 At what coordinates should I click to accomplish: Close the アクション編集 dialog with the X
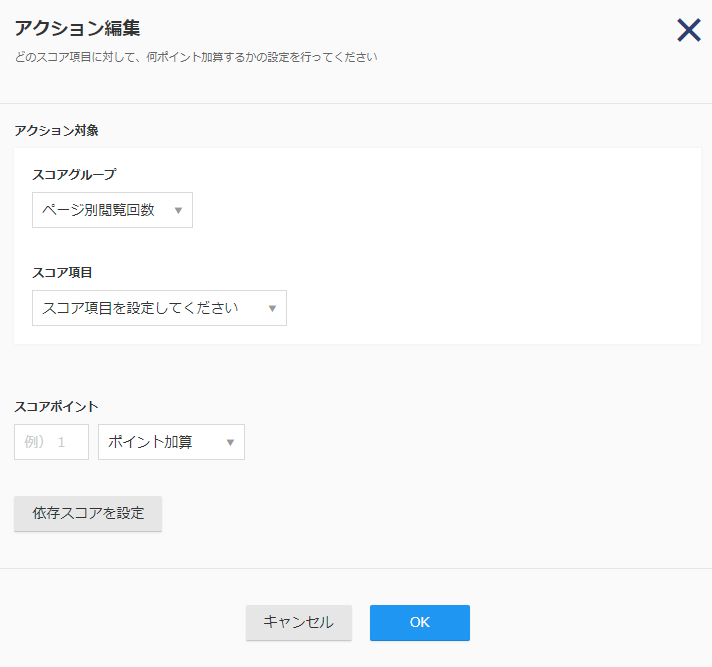689,30
